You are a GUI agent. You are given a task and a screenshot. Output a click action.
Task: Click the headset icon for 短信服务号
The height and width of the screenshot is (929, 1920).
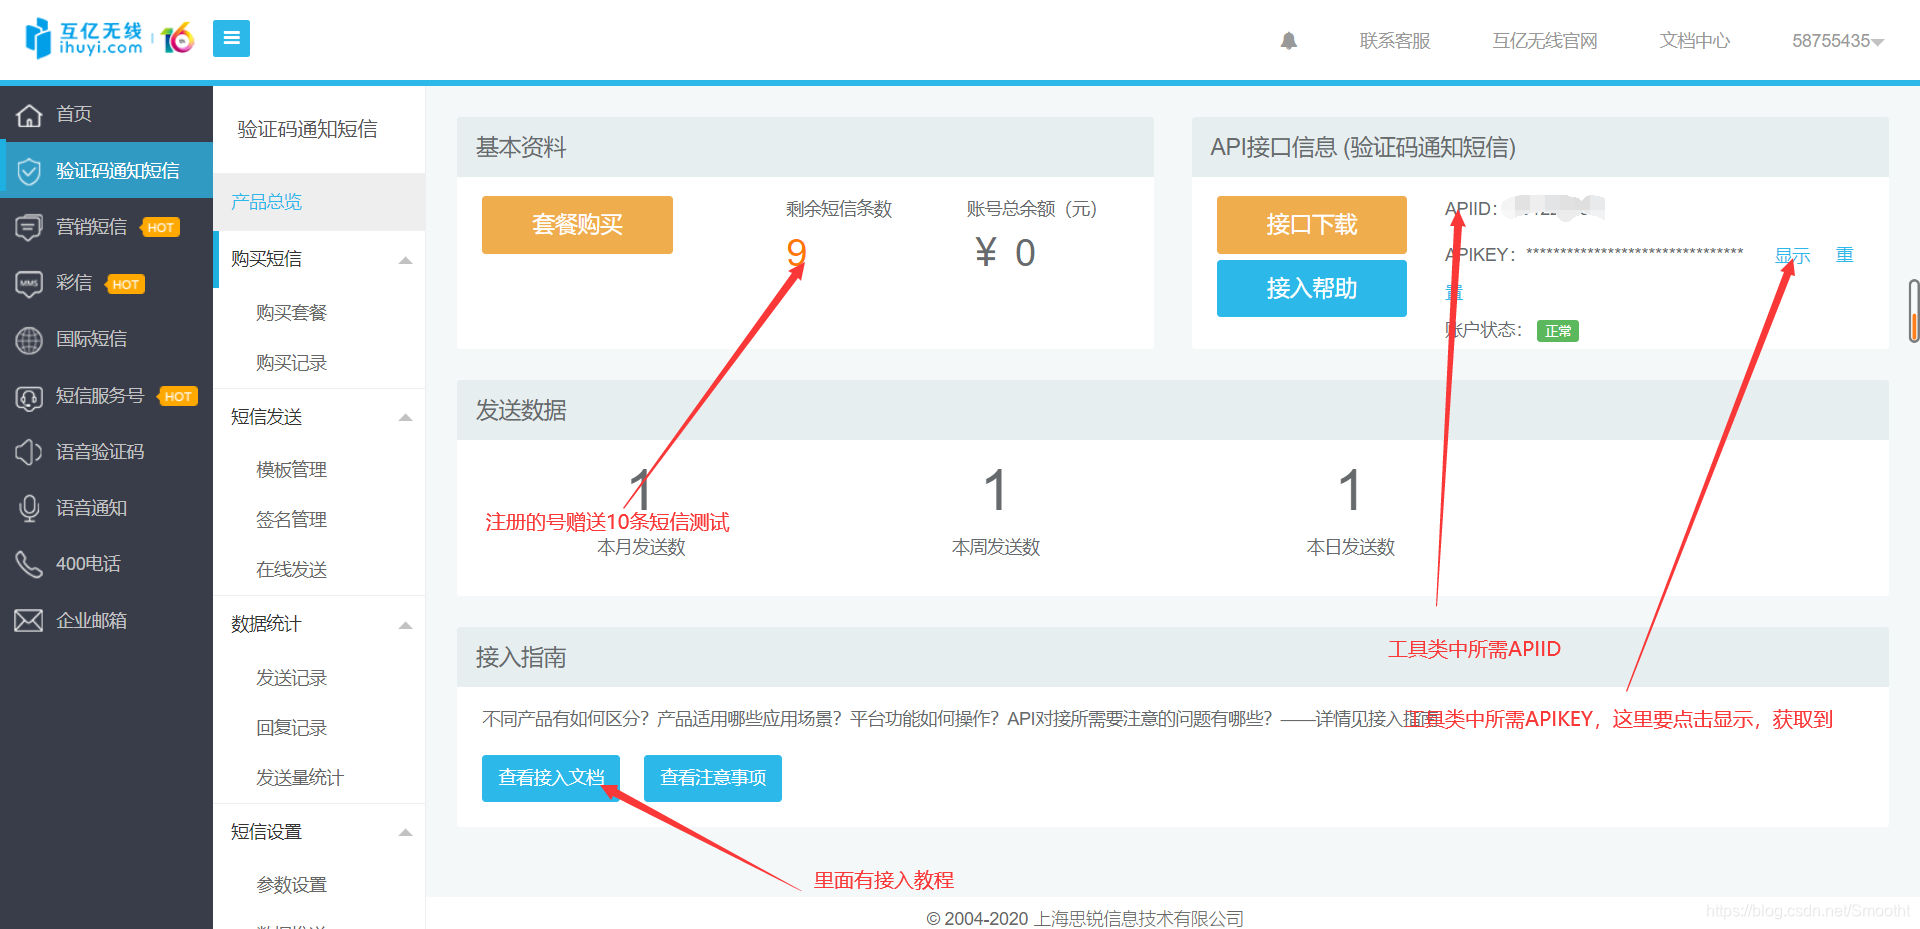coord(29,396)
